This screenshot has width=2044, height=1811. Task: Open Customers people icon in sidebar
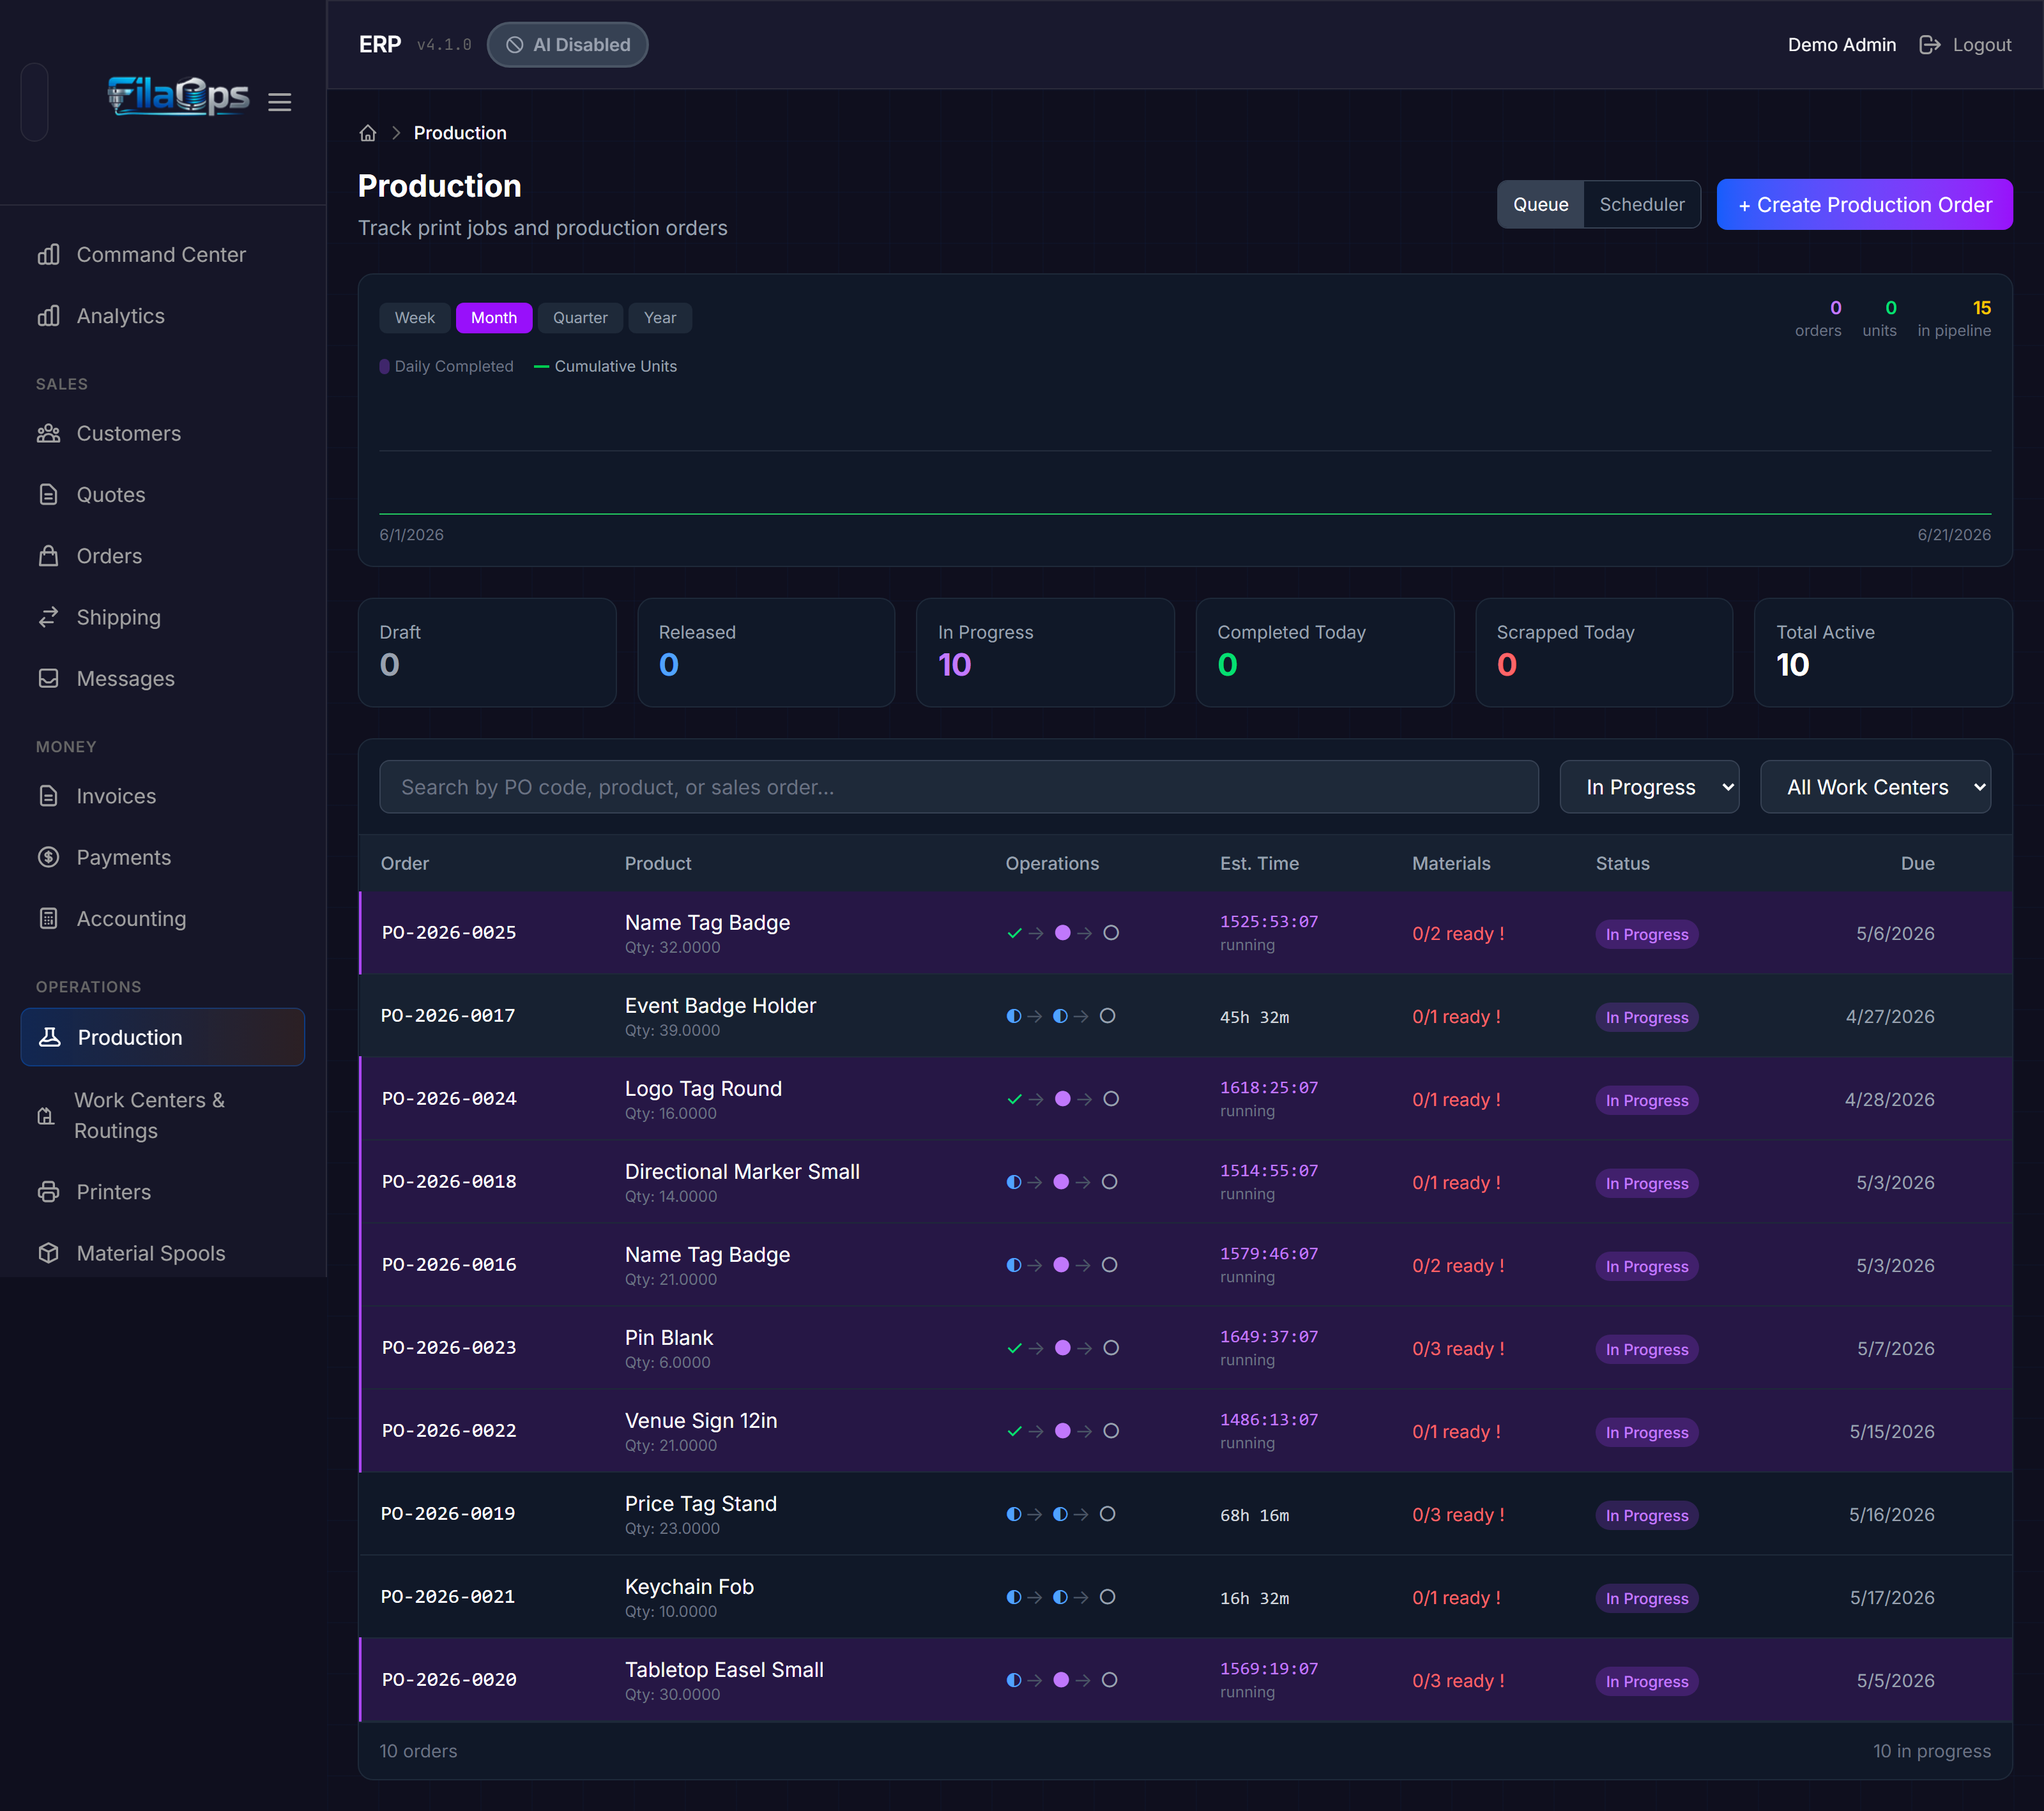[48, 434]
